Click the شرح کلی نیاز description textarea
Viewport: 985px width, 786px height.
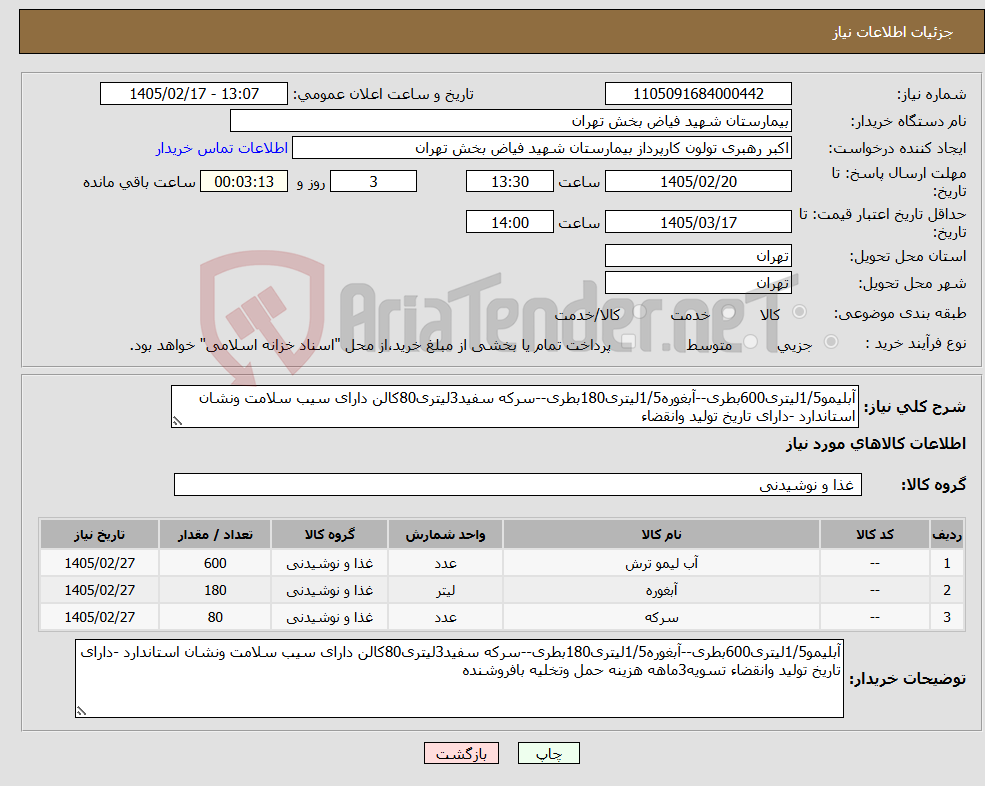tap(514, 407)
